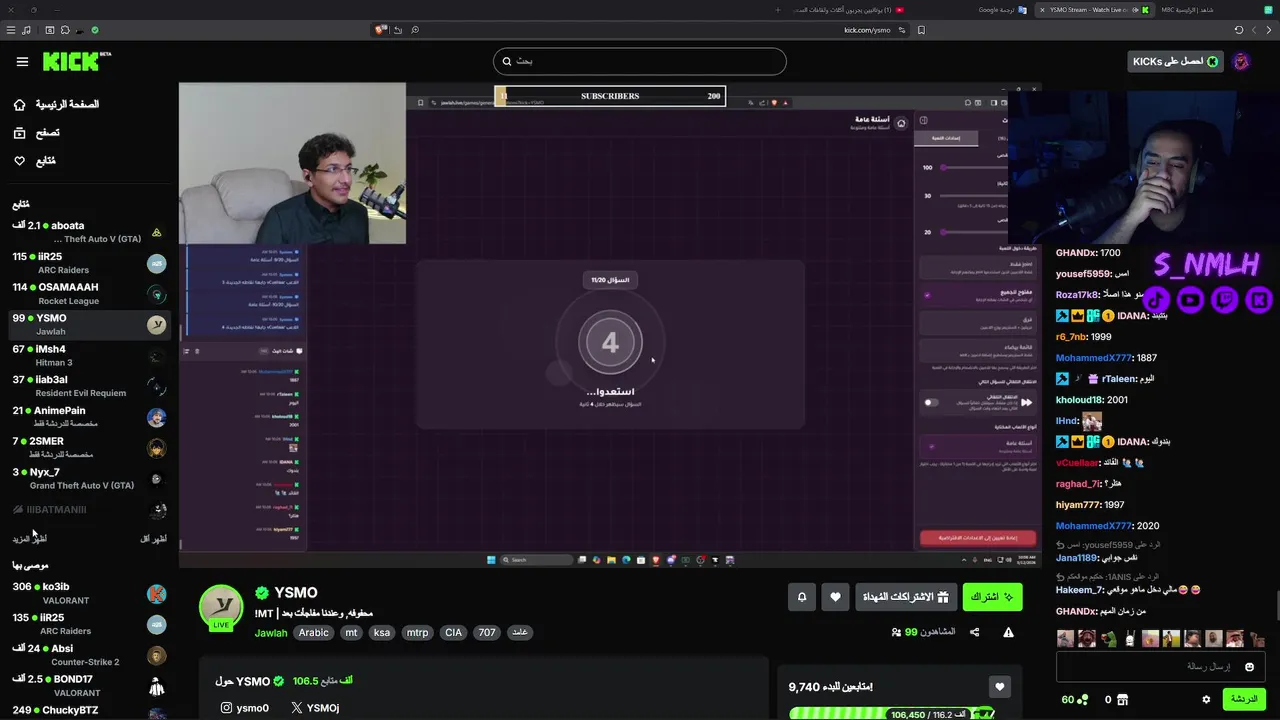Viewport: 1280px width, 720px height.
Task: Open the iiab3al channel row
Action: (x=88, y=386)
